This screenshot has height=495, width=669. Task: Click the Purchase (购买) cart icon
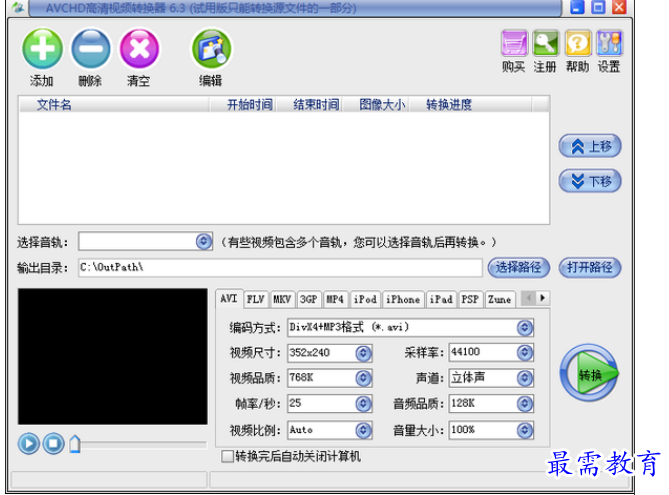pos(514,43)
